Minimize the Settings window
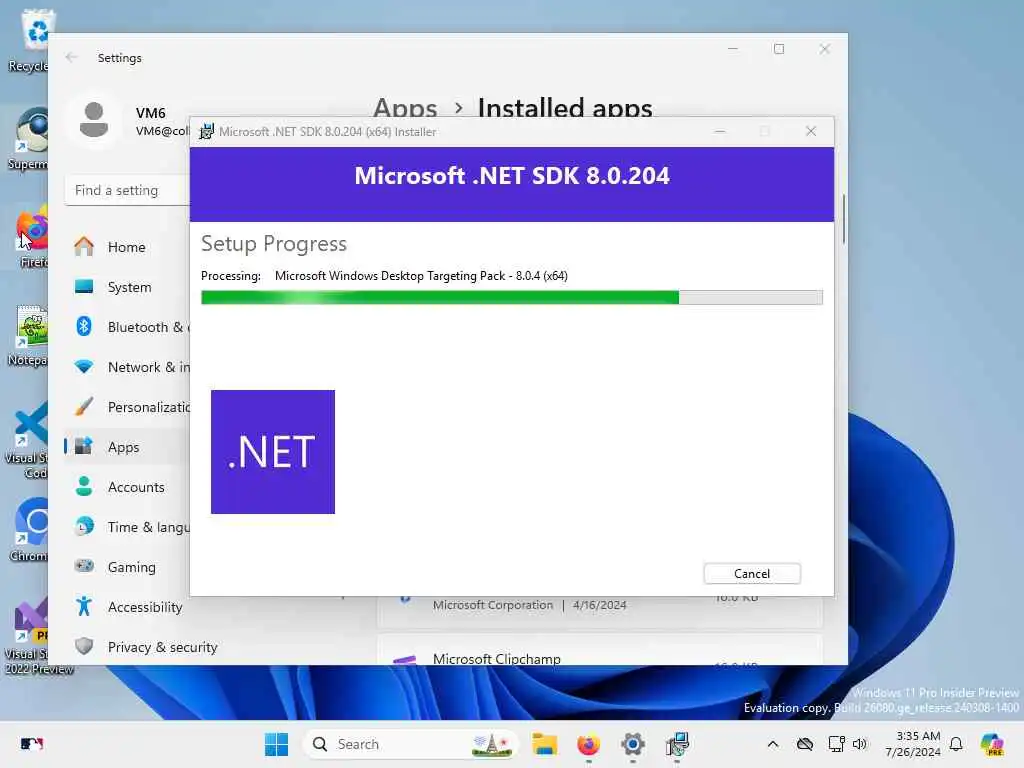Screen dimensions: 1024x768 tap(733, 49)
